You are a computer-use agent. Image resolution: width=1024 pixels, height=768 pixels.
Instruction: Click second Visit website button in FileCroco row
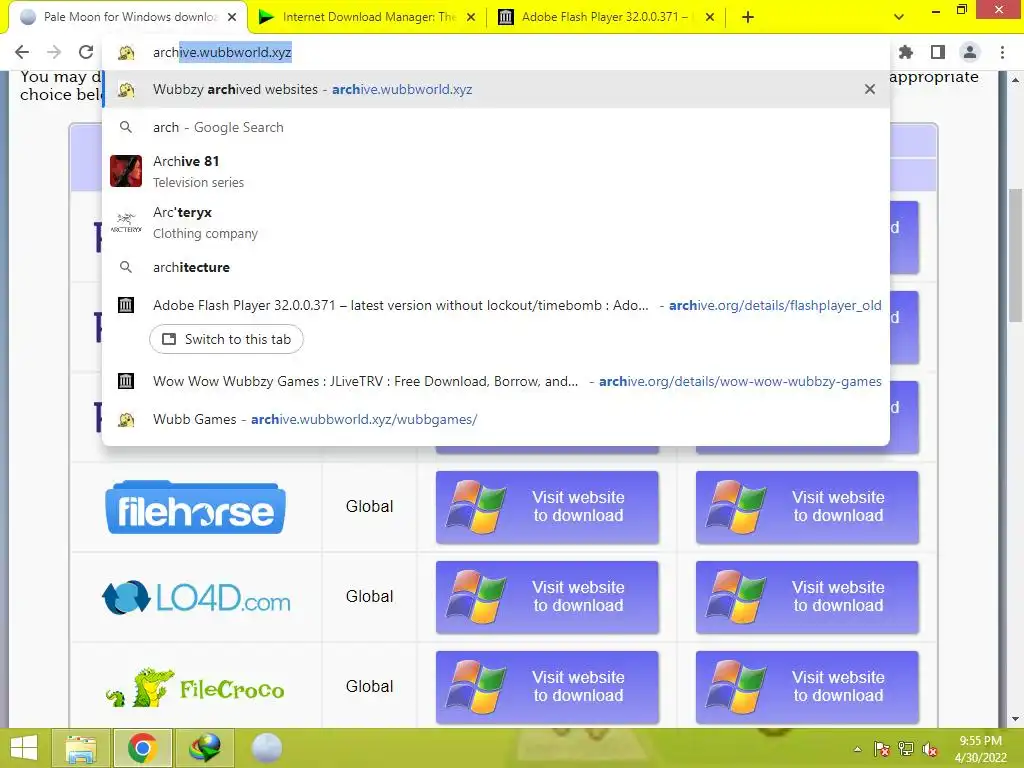pos(807,687)
